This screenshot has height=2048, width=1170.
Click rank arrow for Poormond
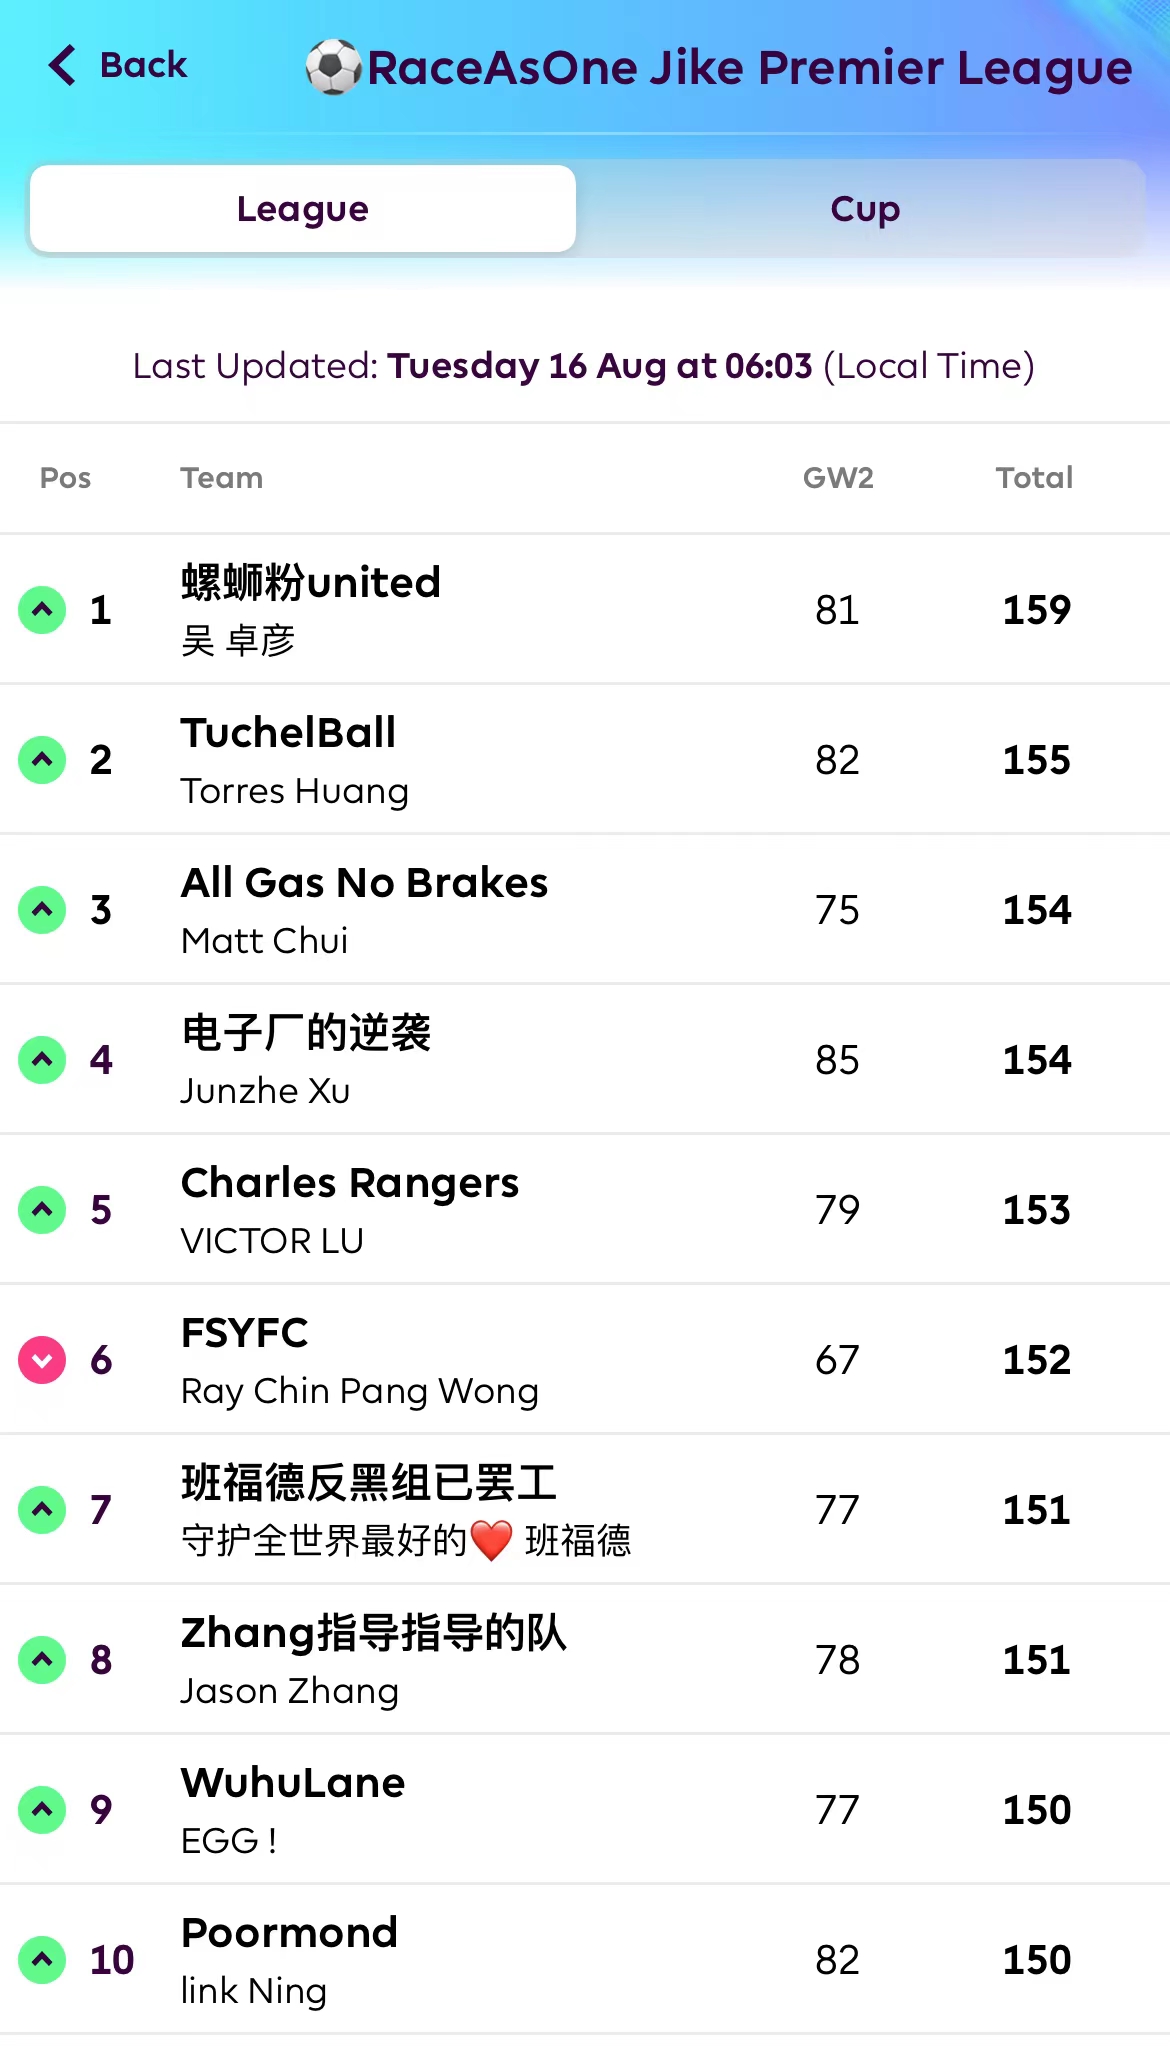pos(42,1960)
